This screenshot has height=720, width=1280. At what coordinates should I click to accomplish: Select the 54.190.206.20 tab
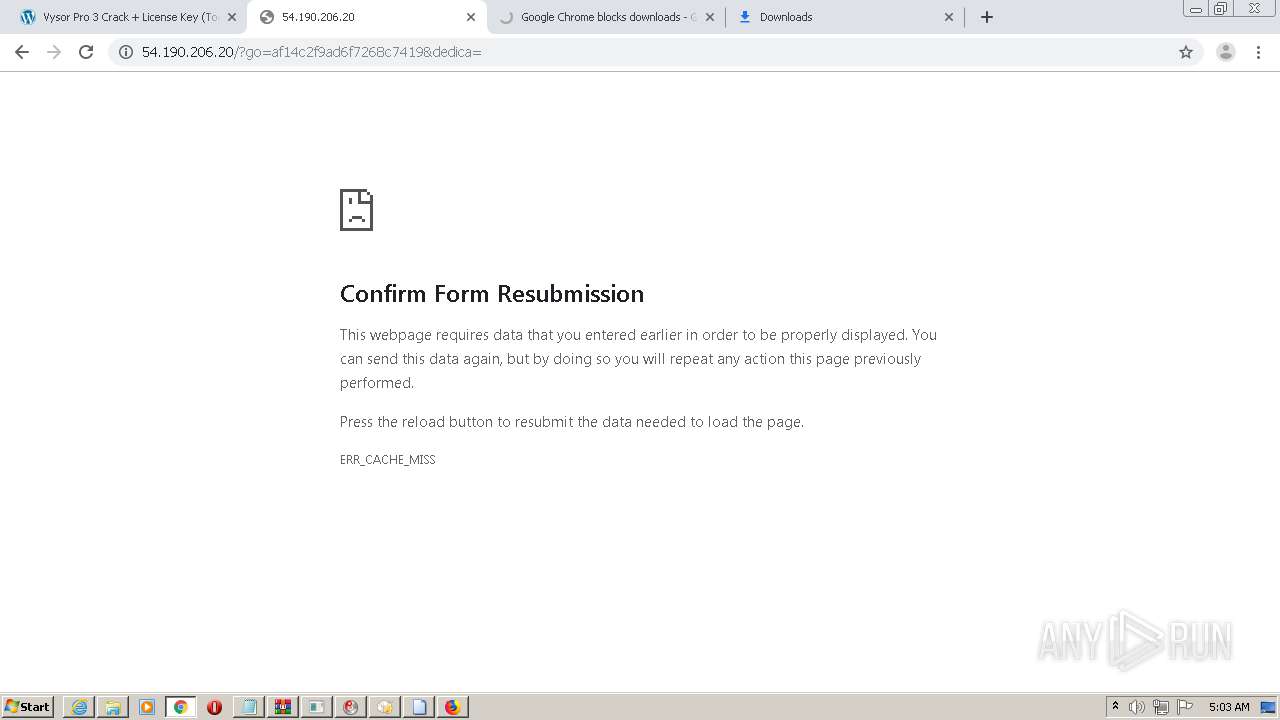point(366,17)
